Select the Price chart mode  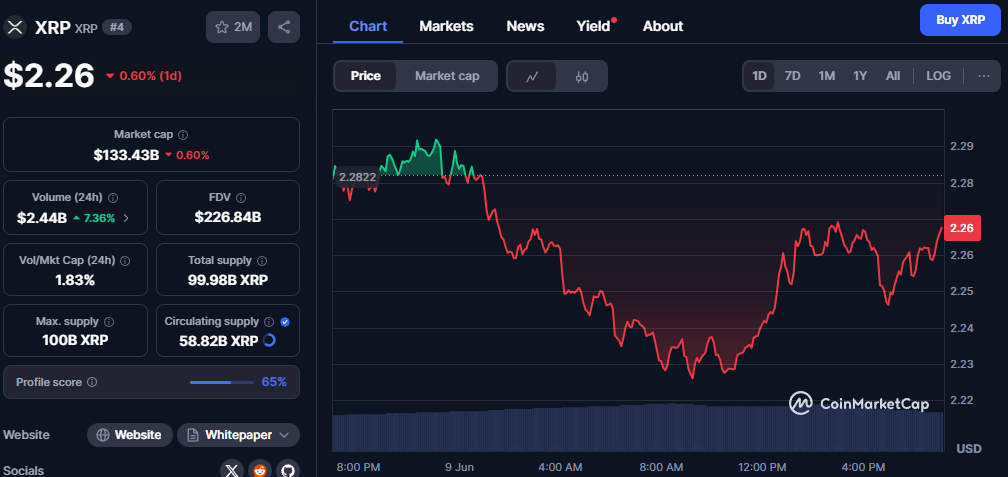pyautogui.click(x=365, y=76)
